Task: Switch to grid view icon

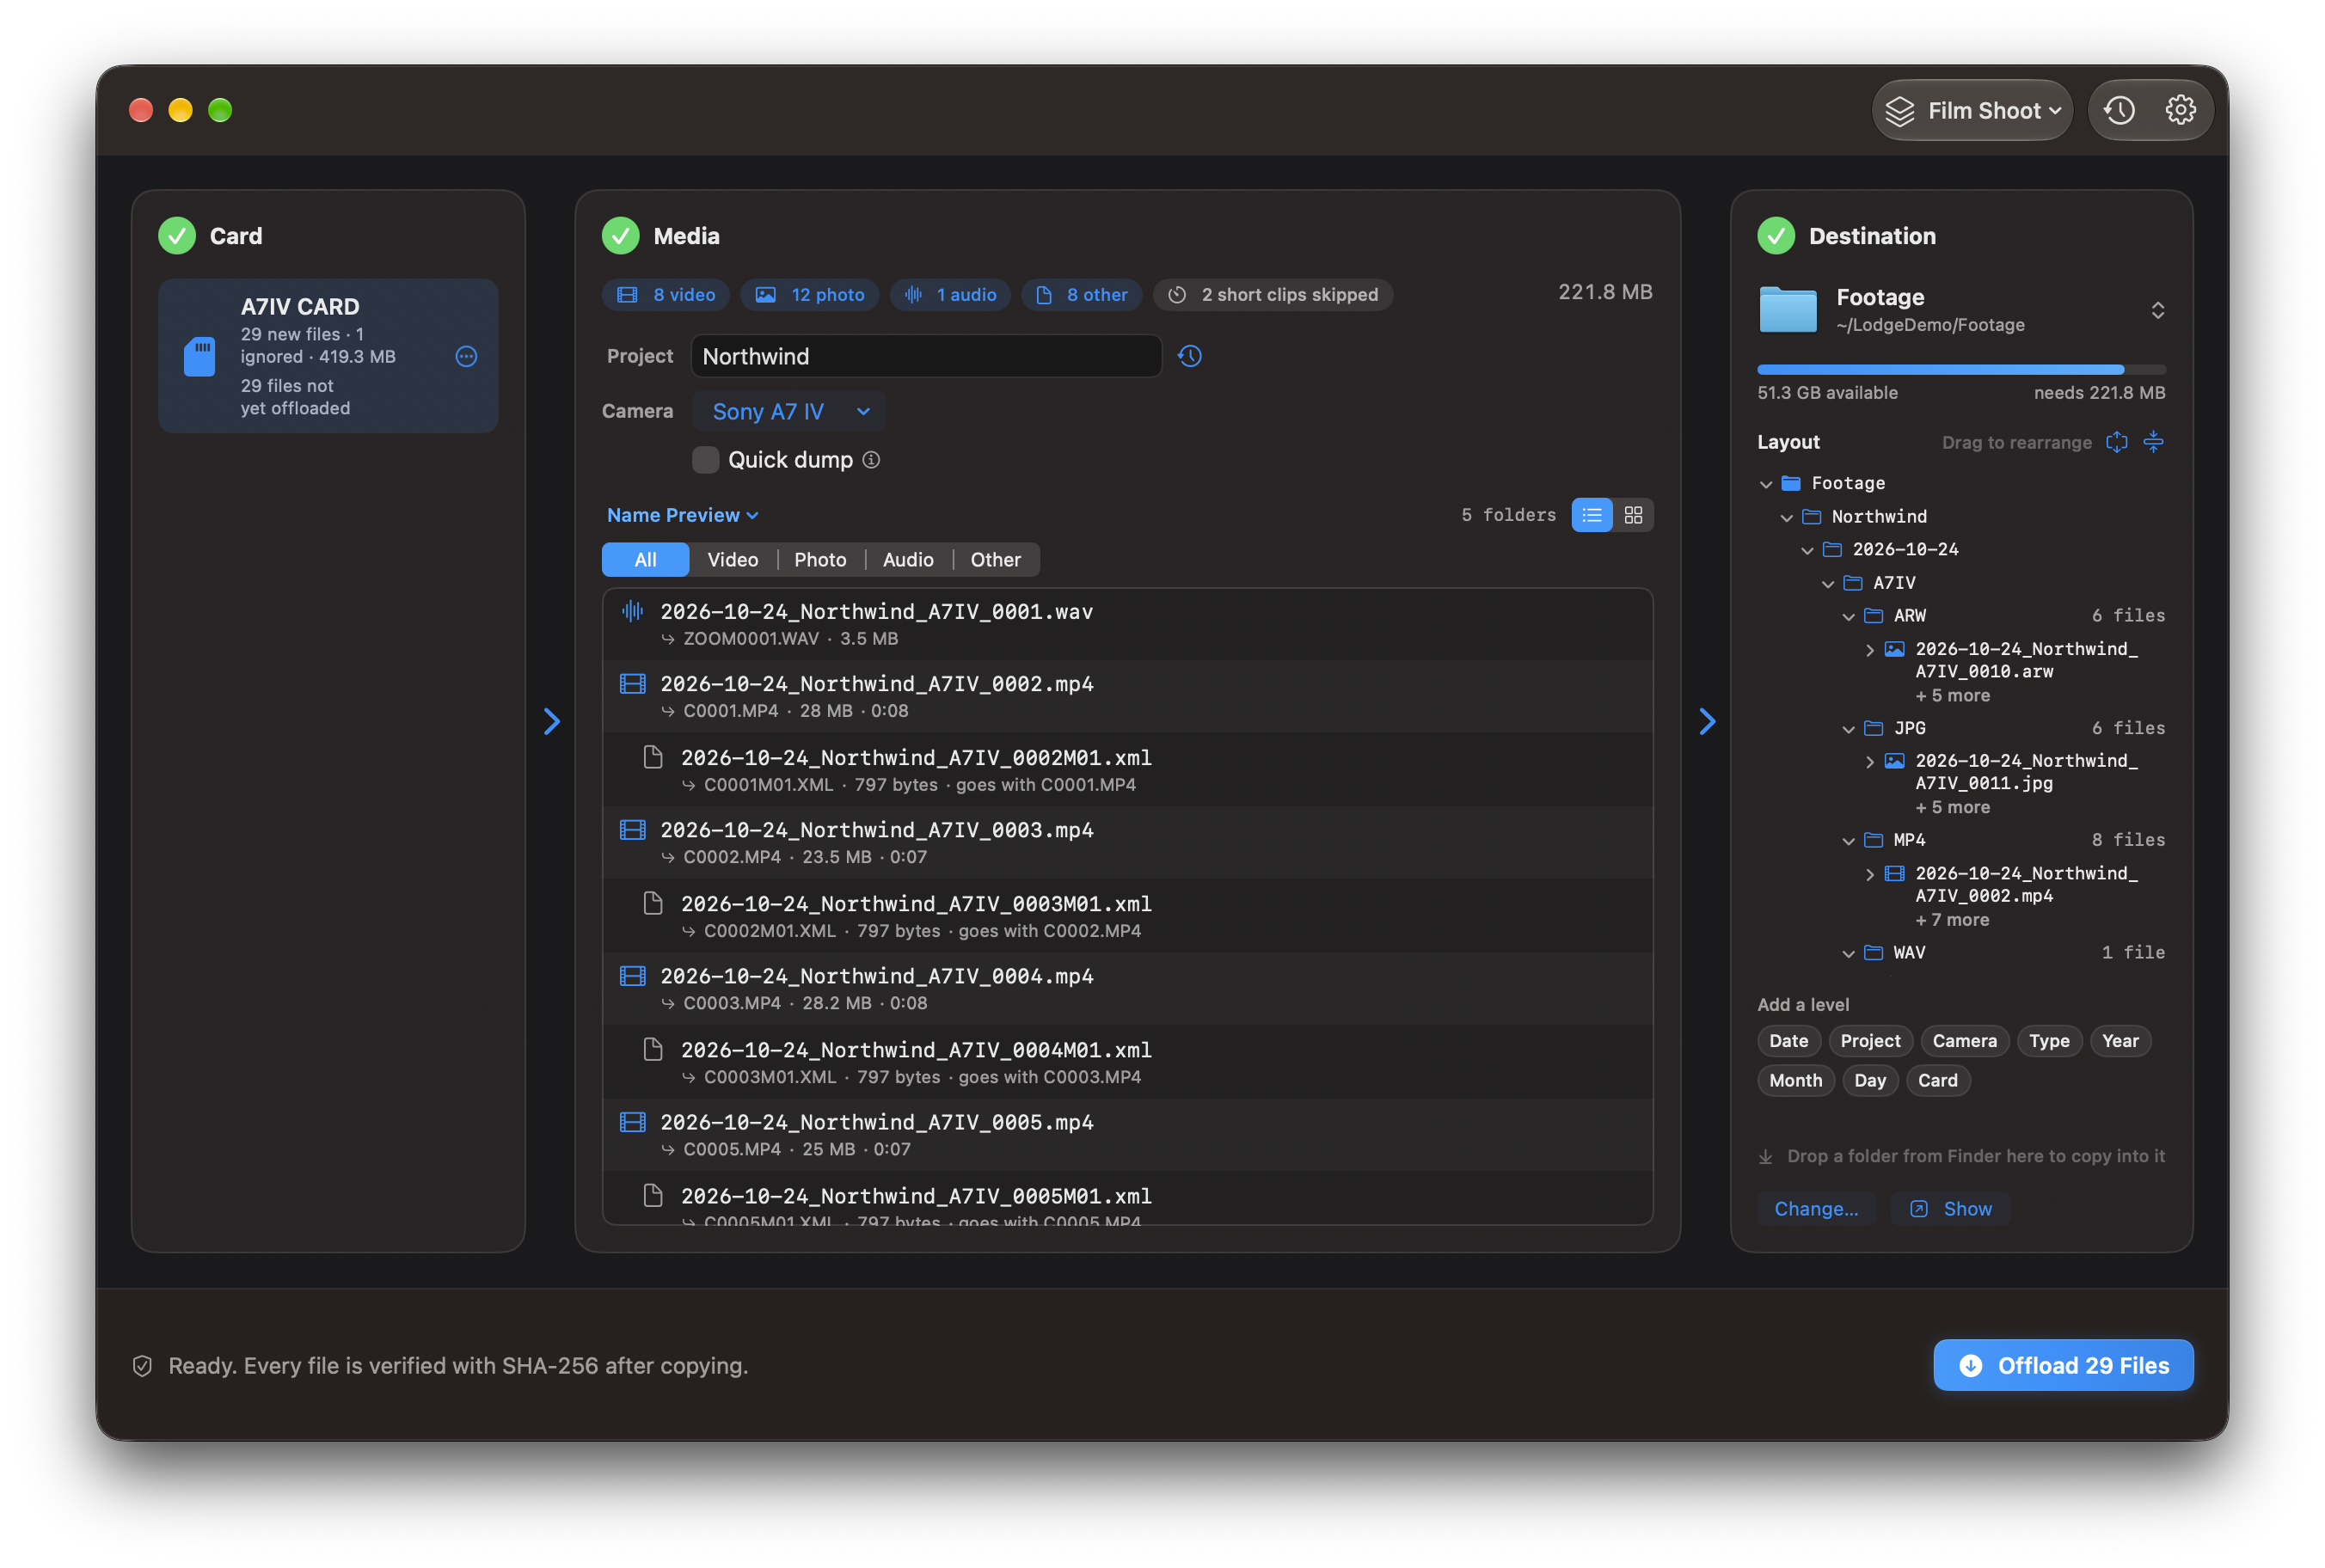Action: click(x=1633, y=515)
